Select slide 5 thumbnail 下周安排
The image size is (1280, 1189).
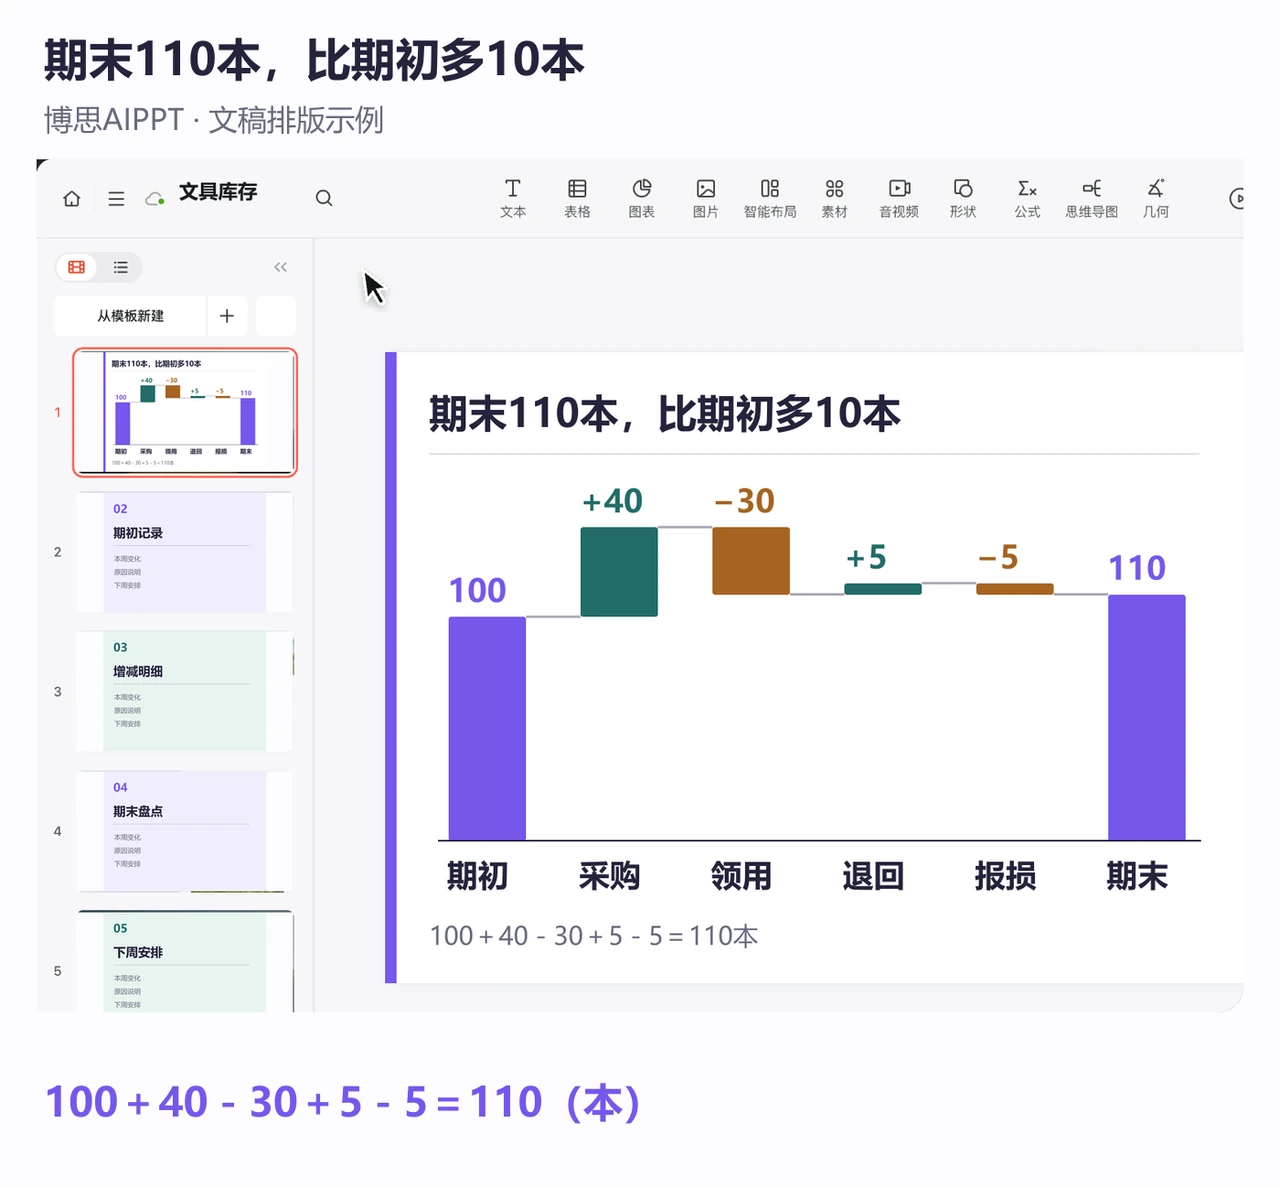tap(185, 961)
